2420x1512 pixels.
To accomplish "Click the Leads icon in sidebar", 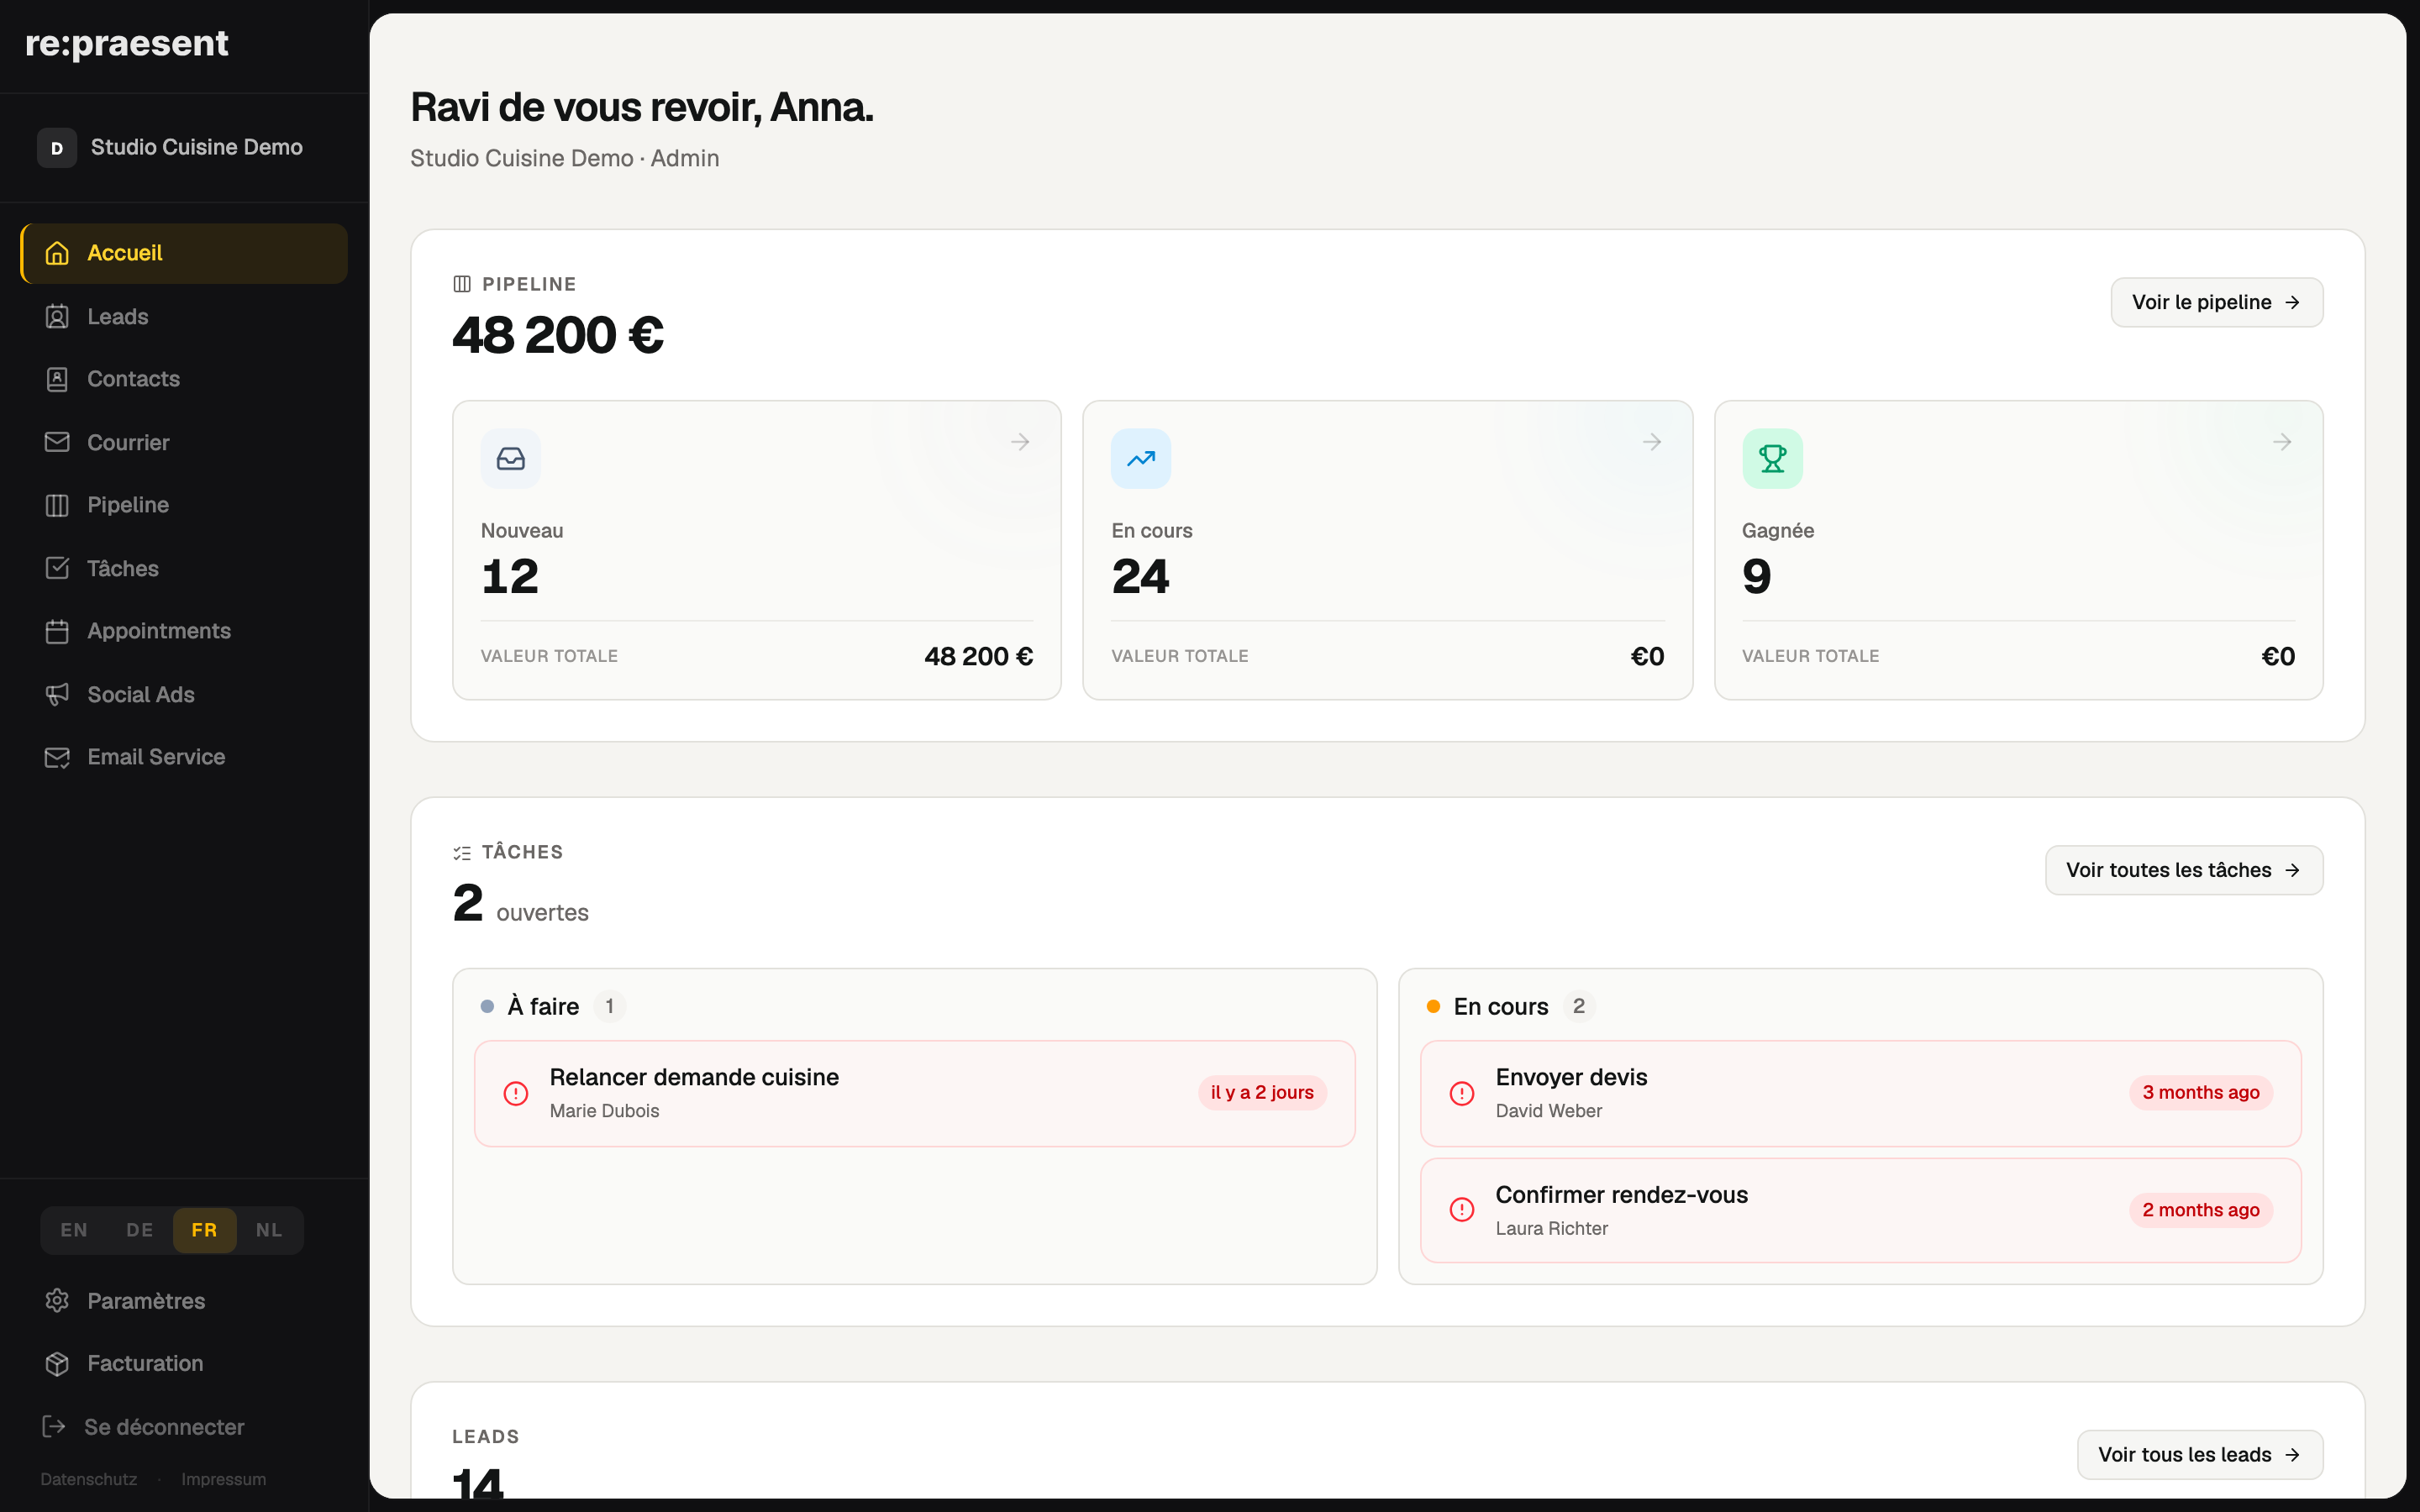I will (x=57, y=317).
